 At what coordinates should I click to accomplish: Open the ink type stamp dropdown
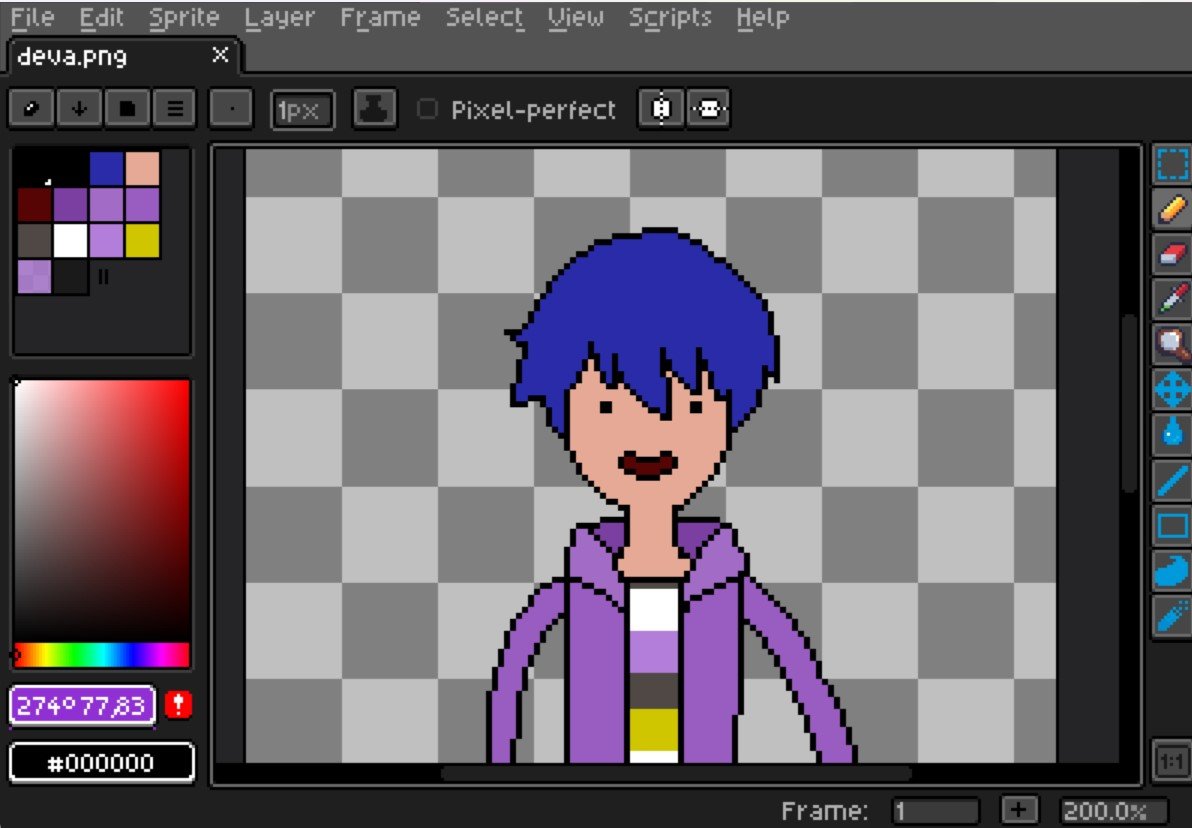coord(374,110)
